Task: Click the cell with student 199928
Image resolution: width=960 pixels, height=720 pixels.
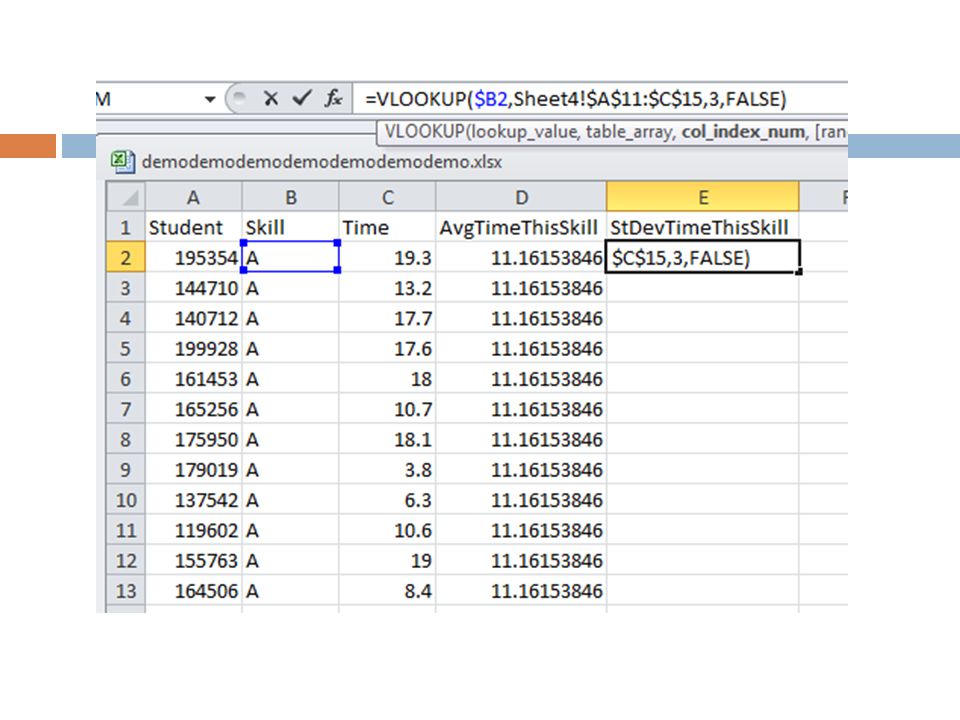Action: (x=193, y=348)
